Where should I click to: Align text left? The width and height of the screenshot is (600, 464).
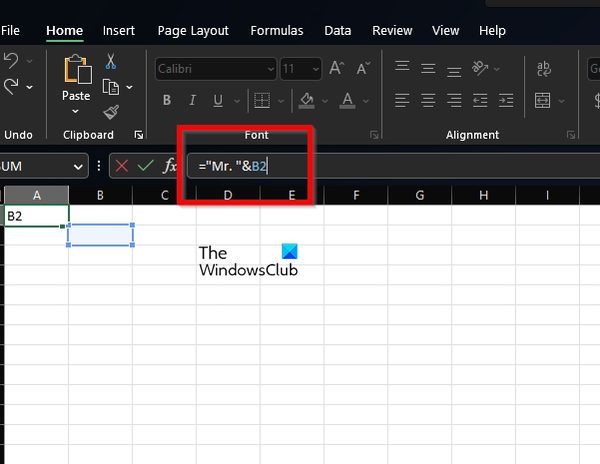402,101
